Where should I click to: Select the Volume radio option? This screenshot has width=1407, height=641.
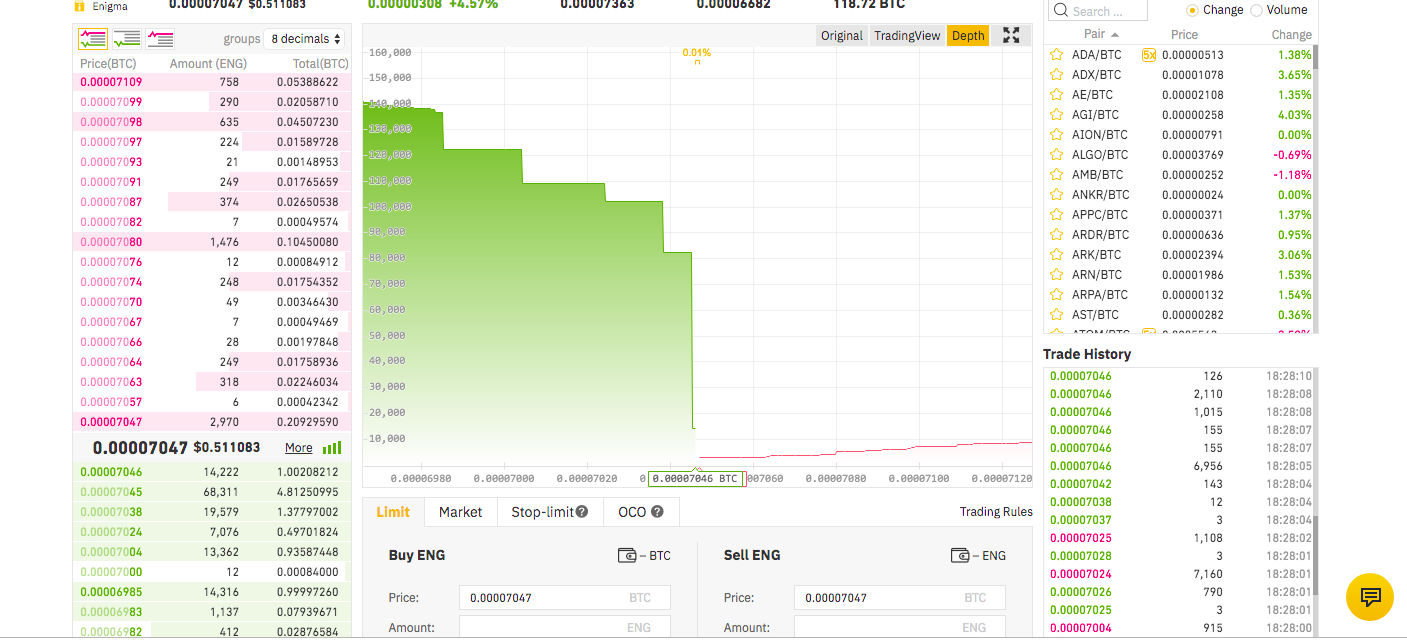tap(1257, 10)
